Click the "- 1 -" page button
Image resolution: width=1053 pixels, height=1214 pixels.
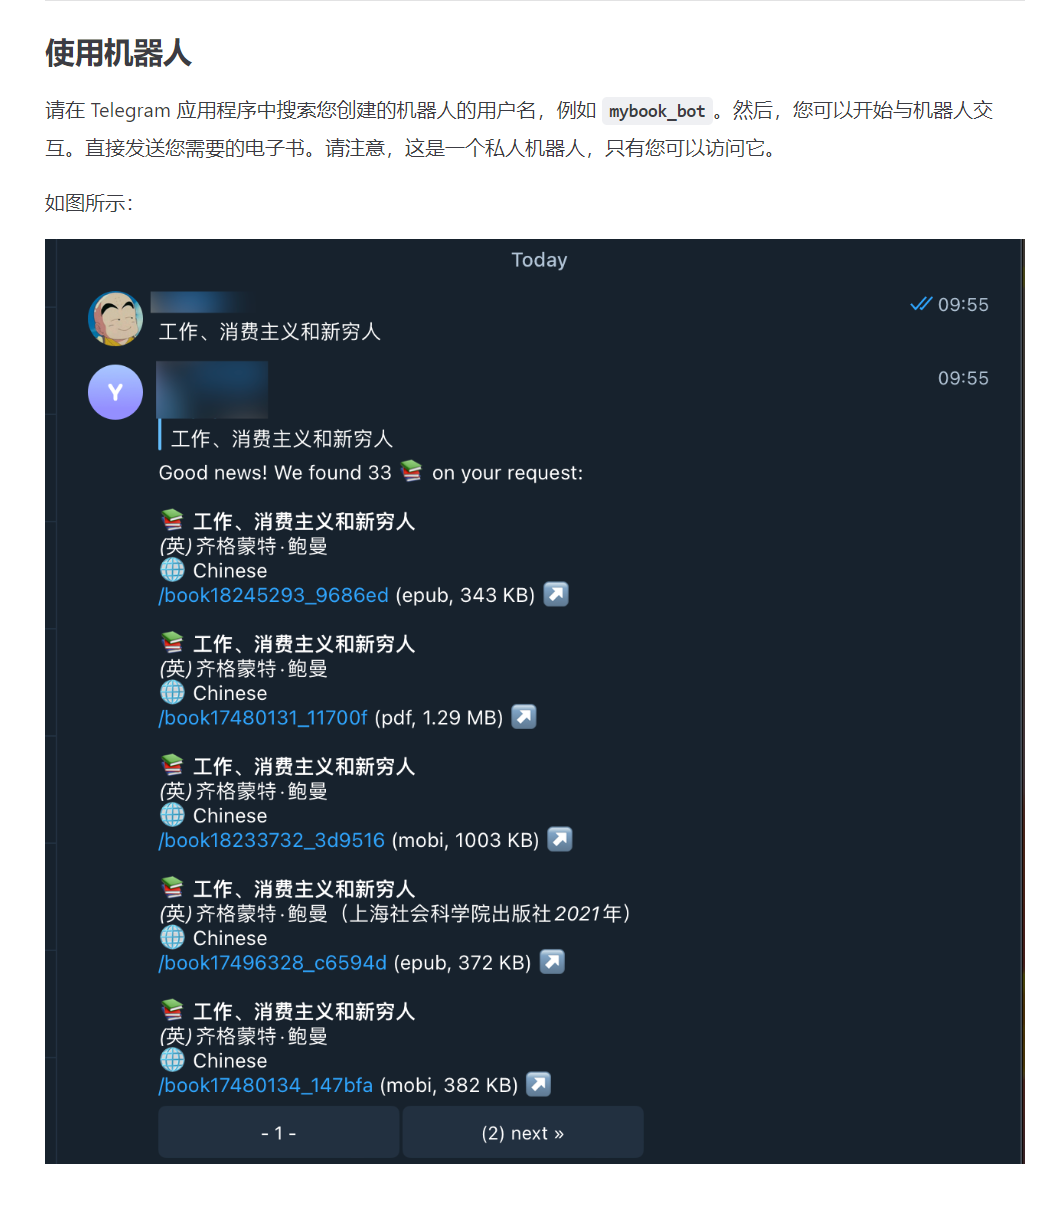coord(279,1133)
